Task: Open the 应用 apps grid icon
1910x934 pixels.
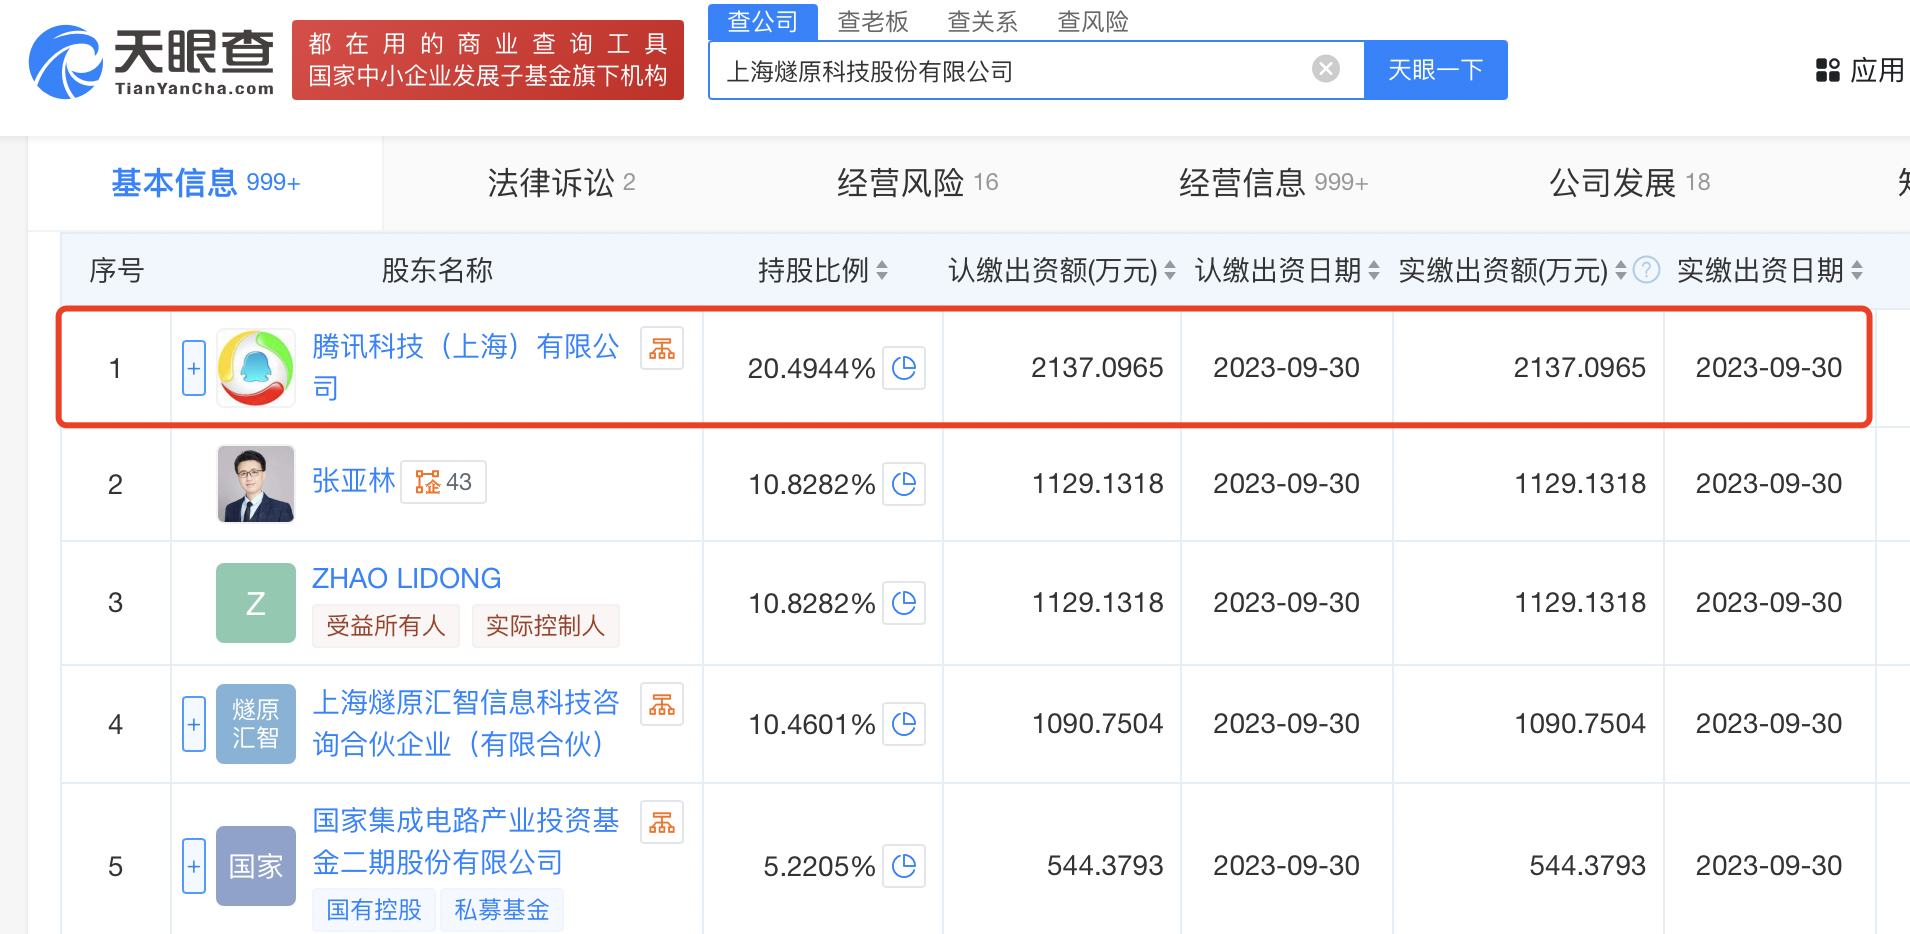Action: (1828, 70)
